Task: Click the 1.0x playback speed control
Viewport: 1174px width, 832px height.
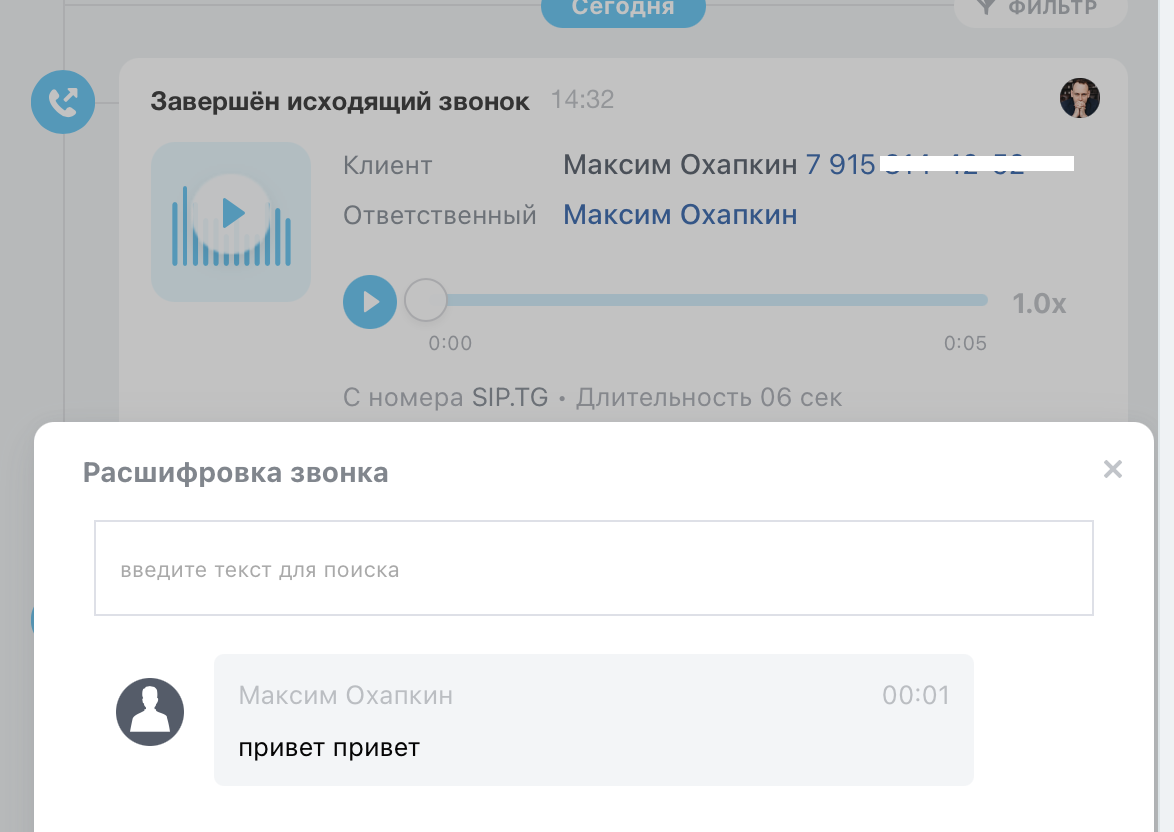Action: 1039,303
